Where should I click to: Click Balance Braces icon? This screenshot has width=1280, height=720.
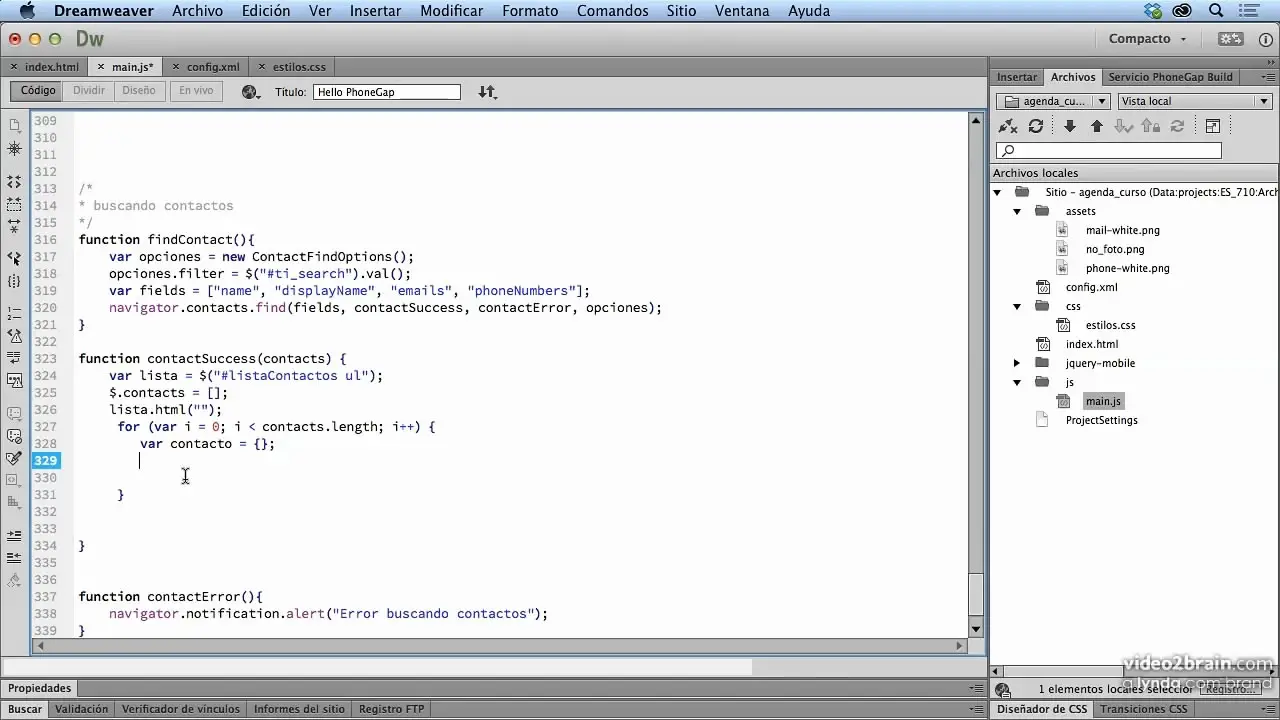click(x=14, y=282)
